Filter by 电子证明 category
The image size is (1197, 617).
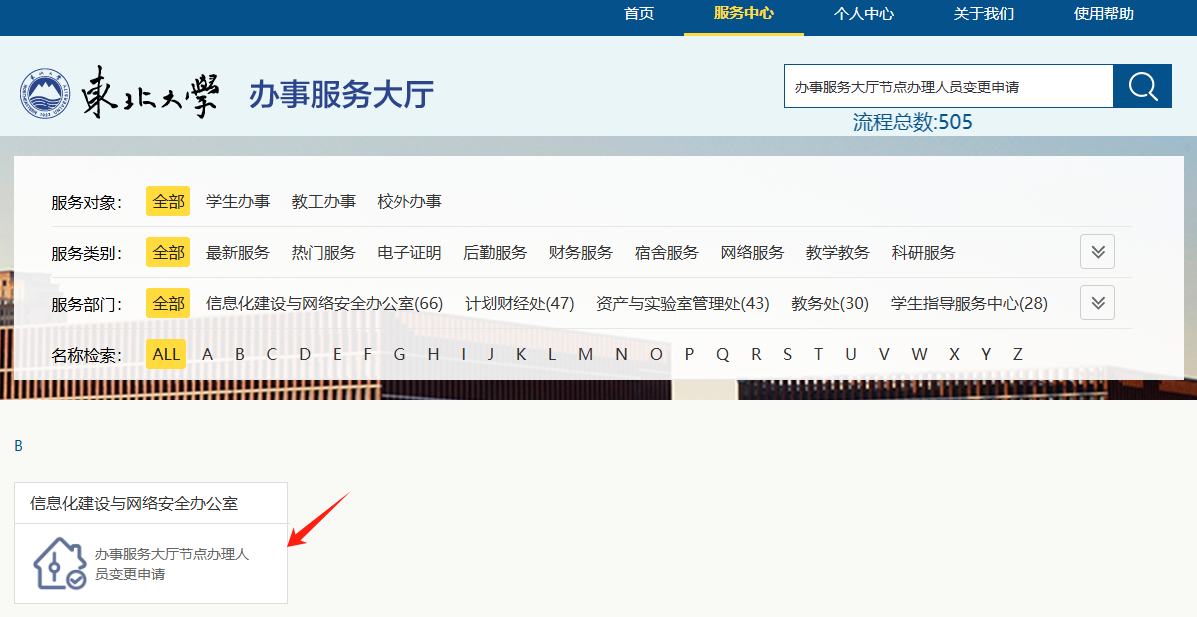click(409, 253)
